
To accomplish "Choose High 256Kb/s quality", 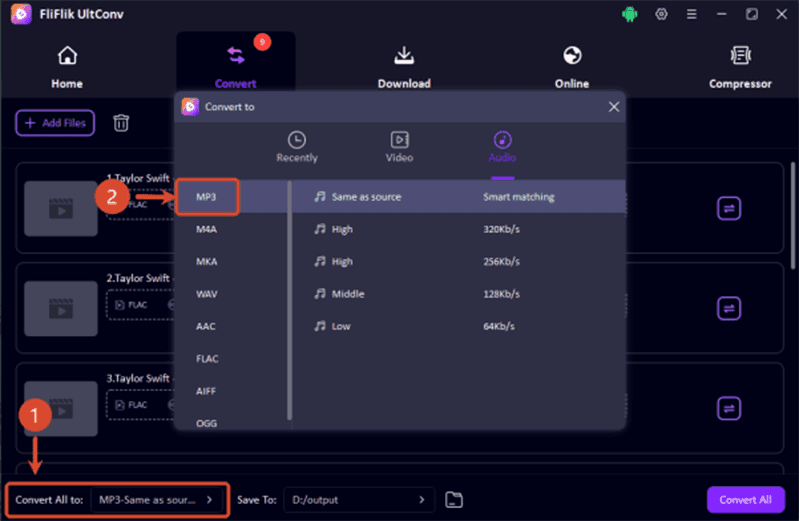I will point(459,261).
